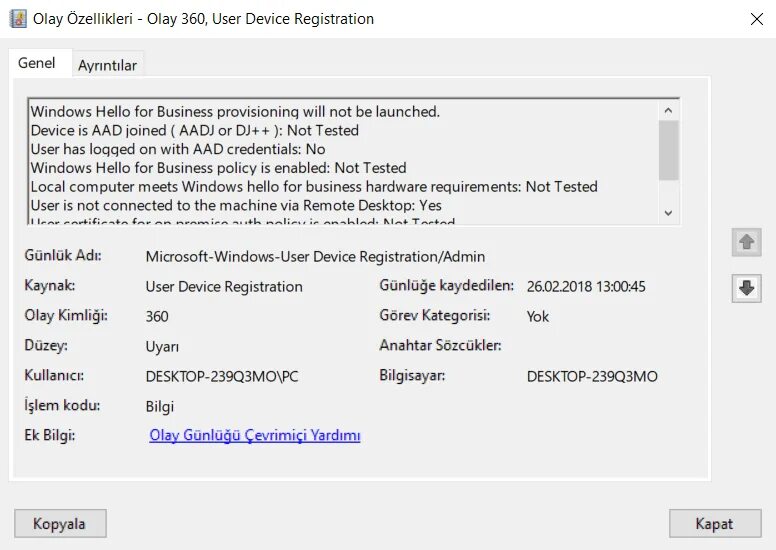The image size is (776, 550).
Task: Click the Event Viewer icon in title bar
Action: [17, 19]
